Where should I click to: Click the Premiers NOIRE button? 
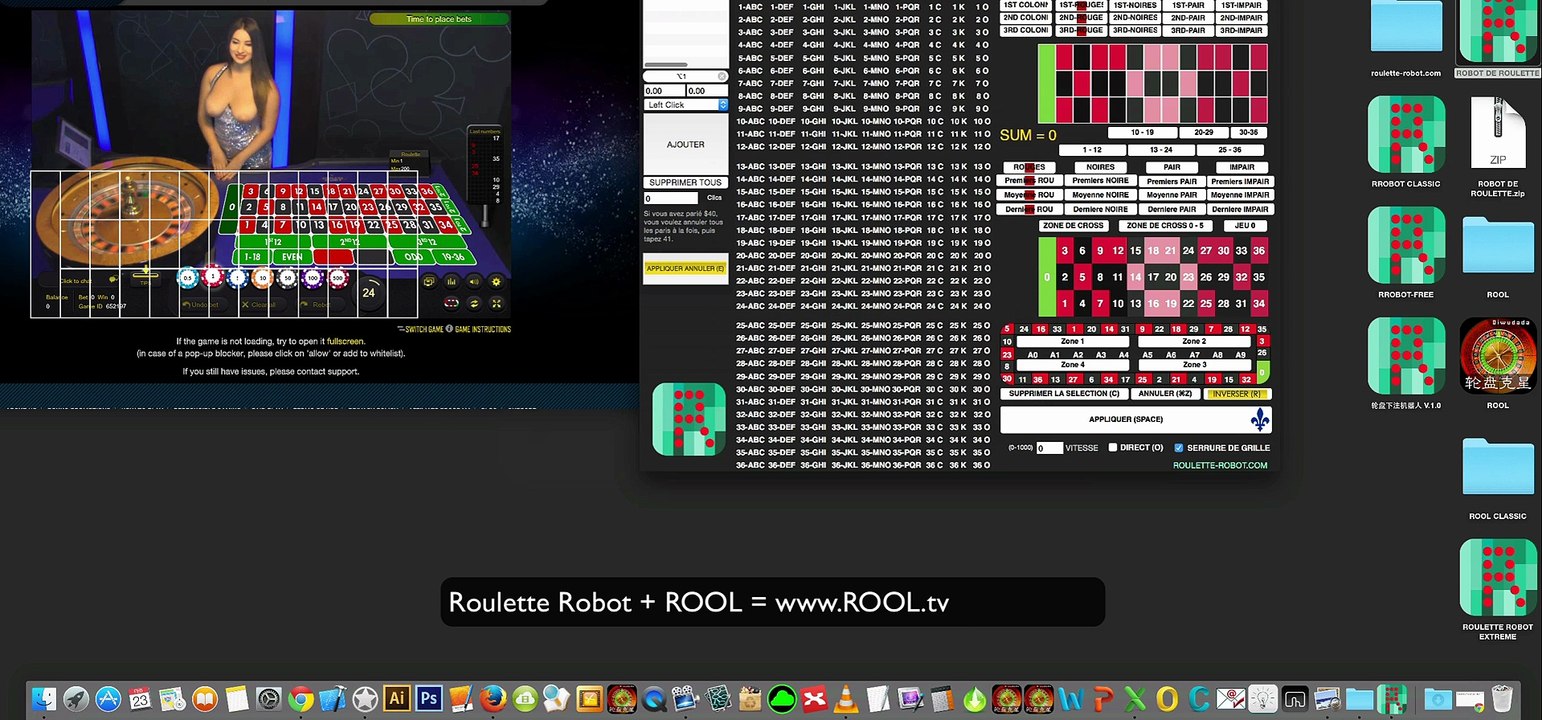(1101, 181)
